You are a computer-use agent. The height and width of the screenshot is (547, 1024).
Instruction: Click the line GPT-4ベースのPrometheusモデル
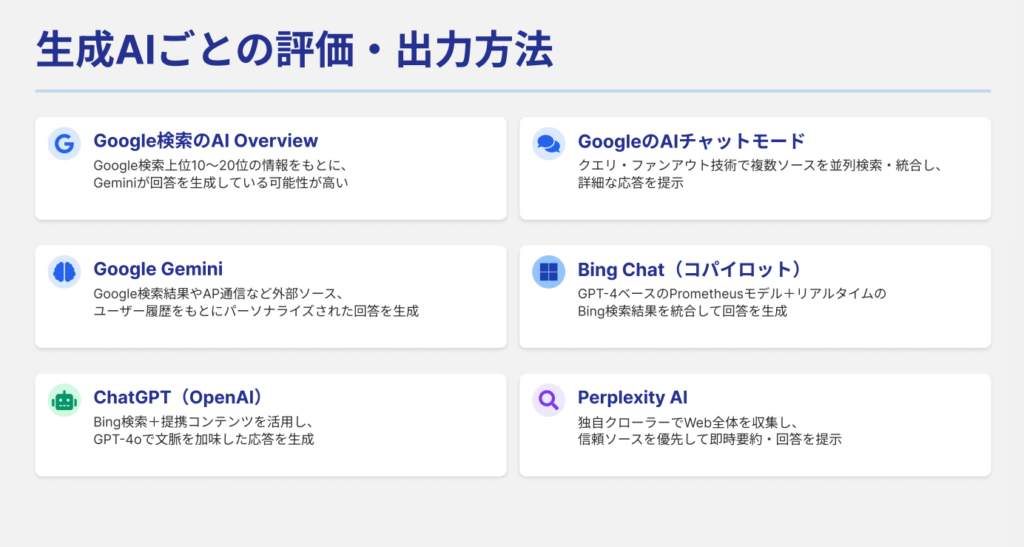732,294
